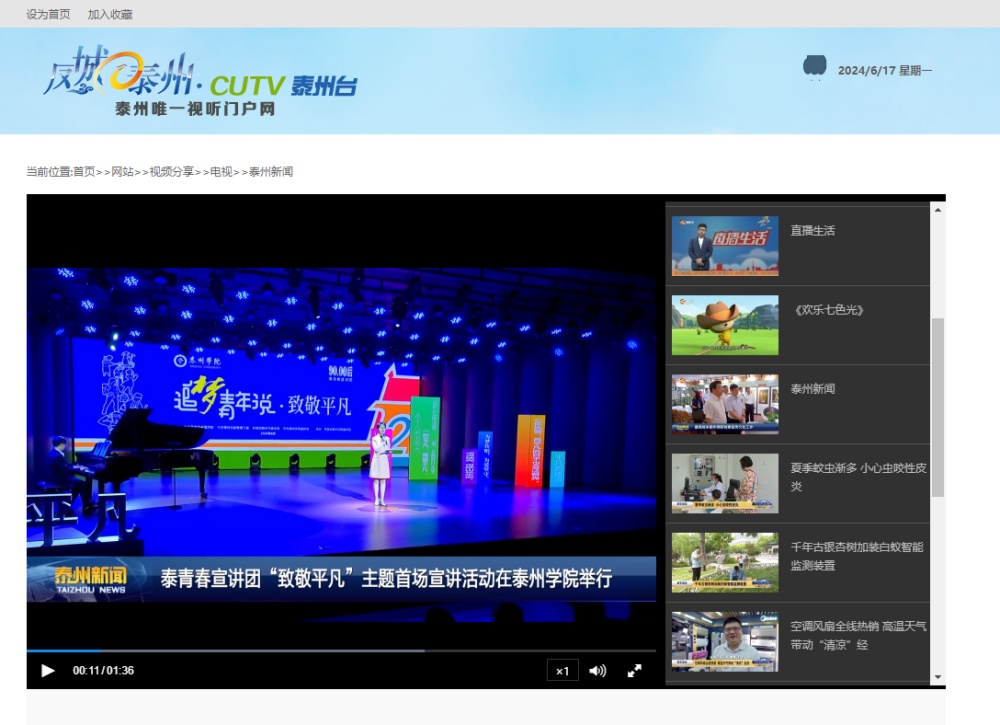Open the 直播生活 video thumbnail

coord(724,245)
